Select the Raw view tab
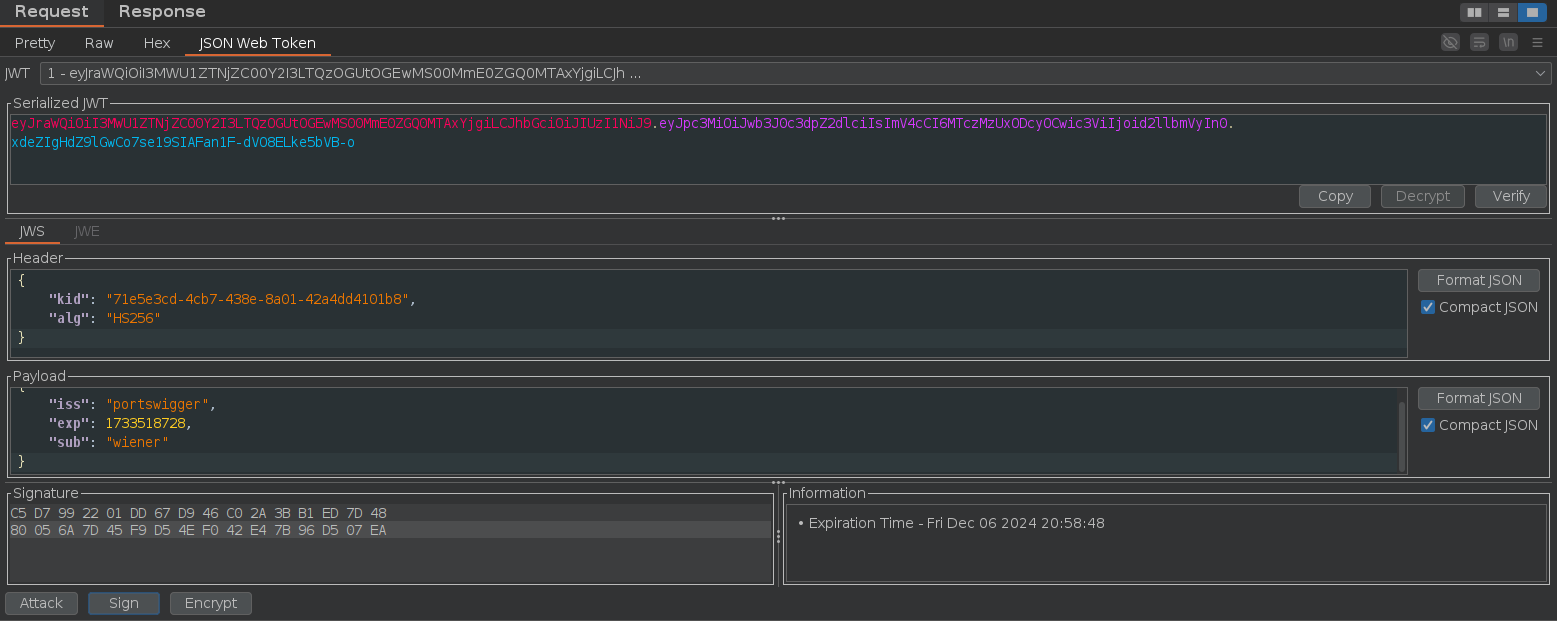Screen dimensions: 1557x621 coord(99,43)
